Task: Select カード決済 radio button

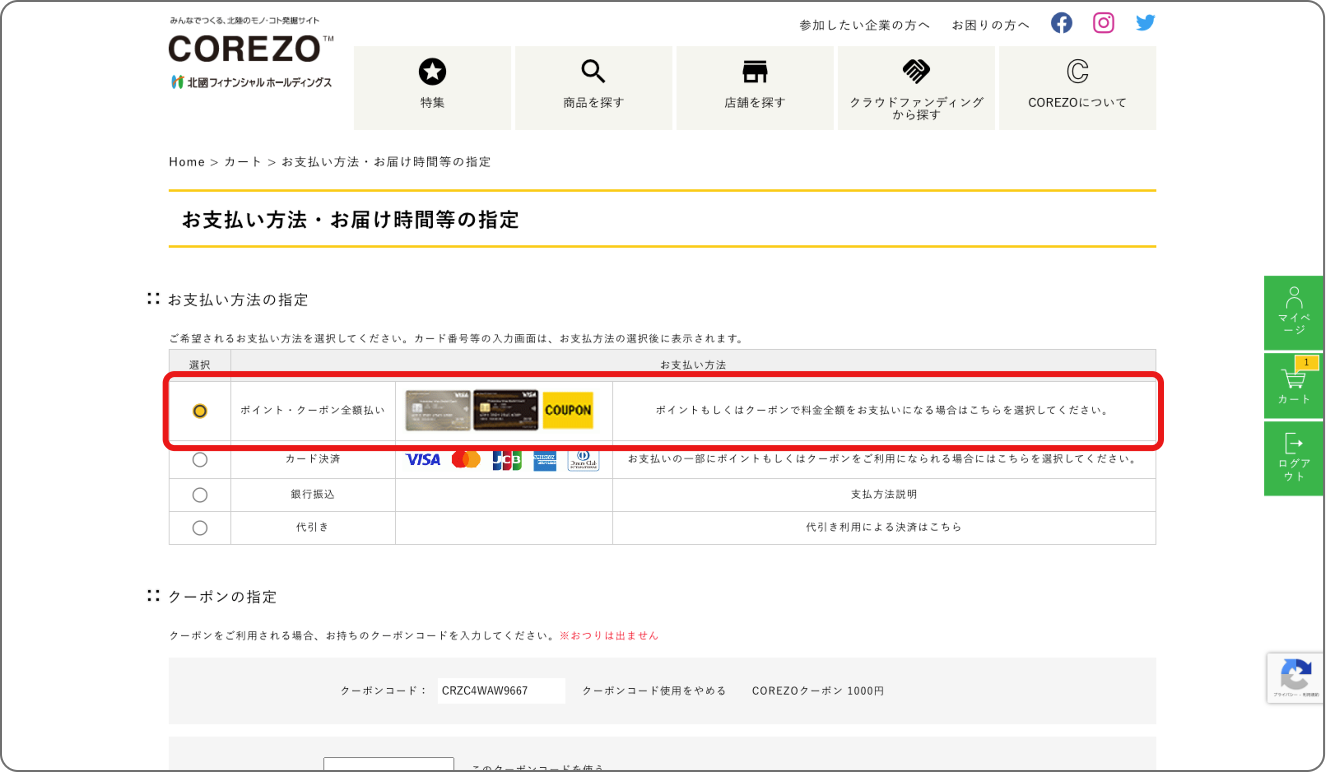Action: (x=200, y=460)
